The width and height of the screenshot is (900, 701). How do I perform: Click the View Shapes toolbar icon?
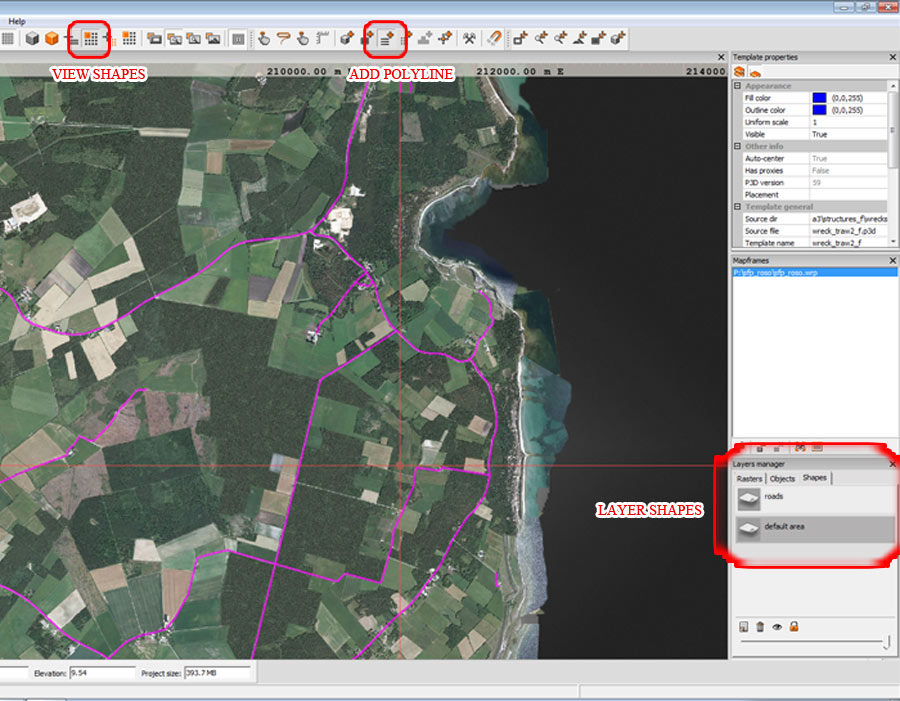tap(91, 39)
